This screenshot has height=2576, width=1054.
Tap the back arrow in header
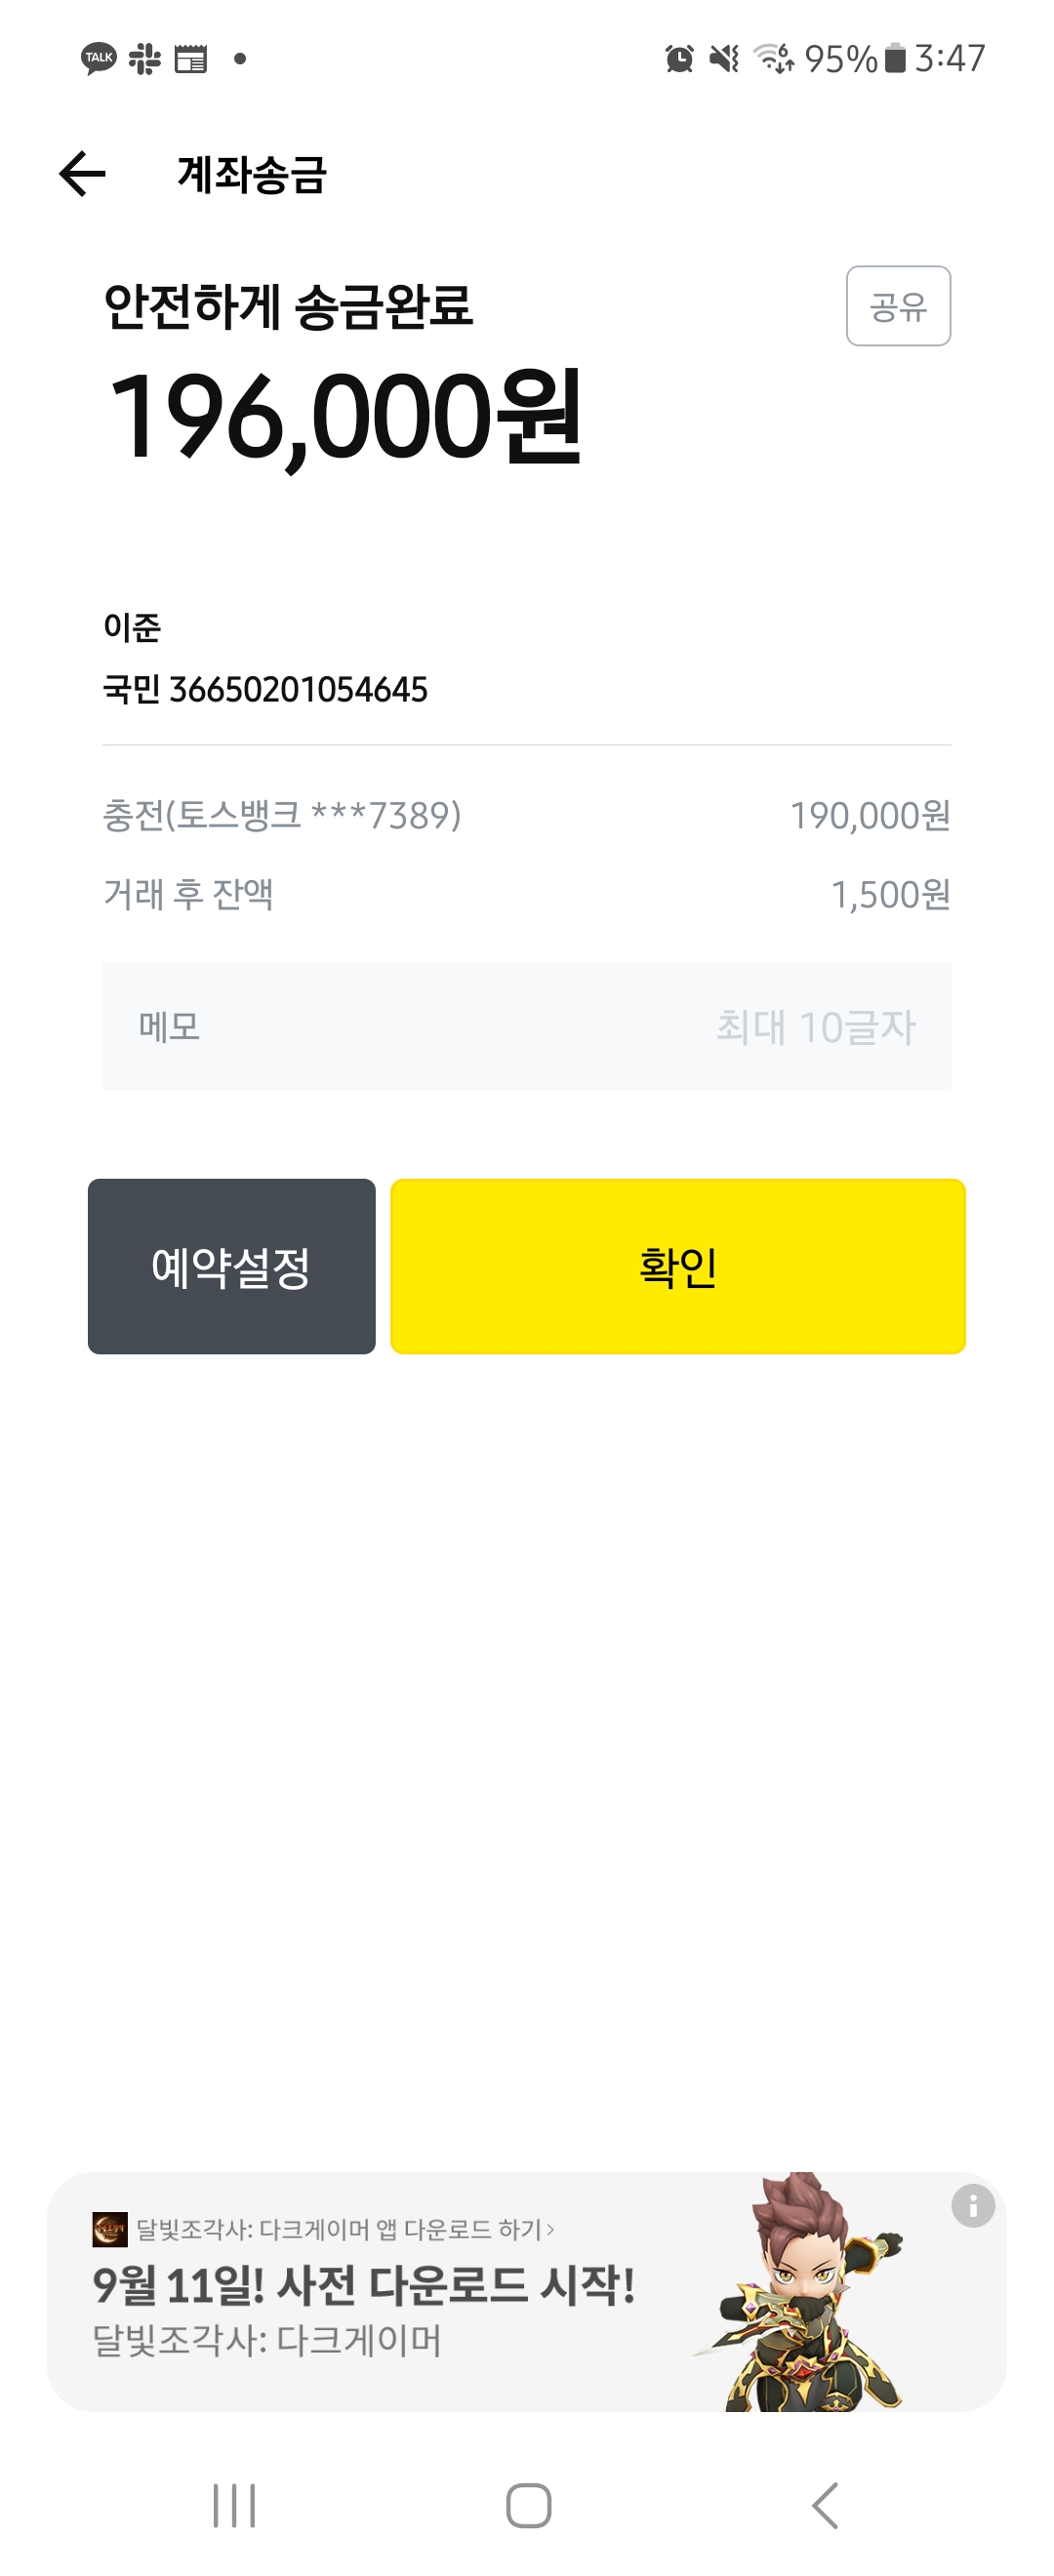coord(82,174)
